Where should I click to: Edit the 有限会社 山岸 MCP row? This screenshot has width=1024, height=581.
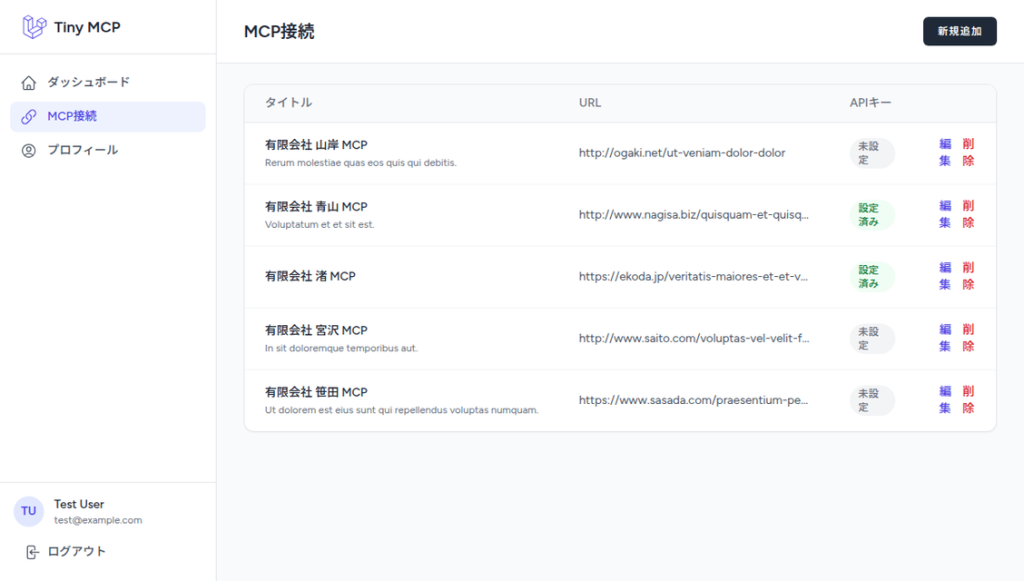(x=945, y=152)
